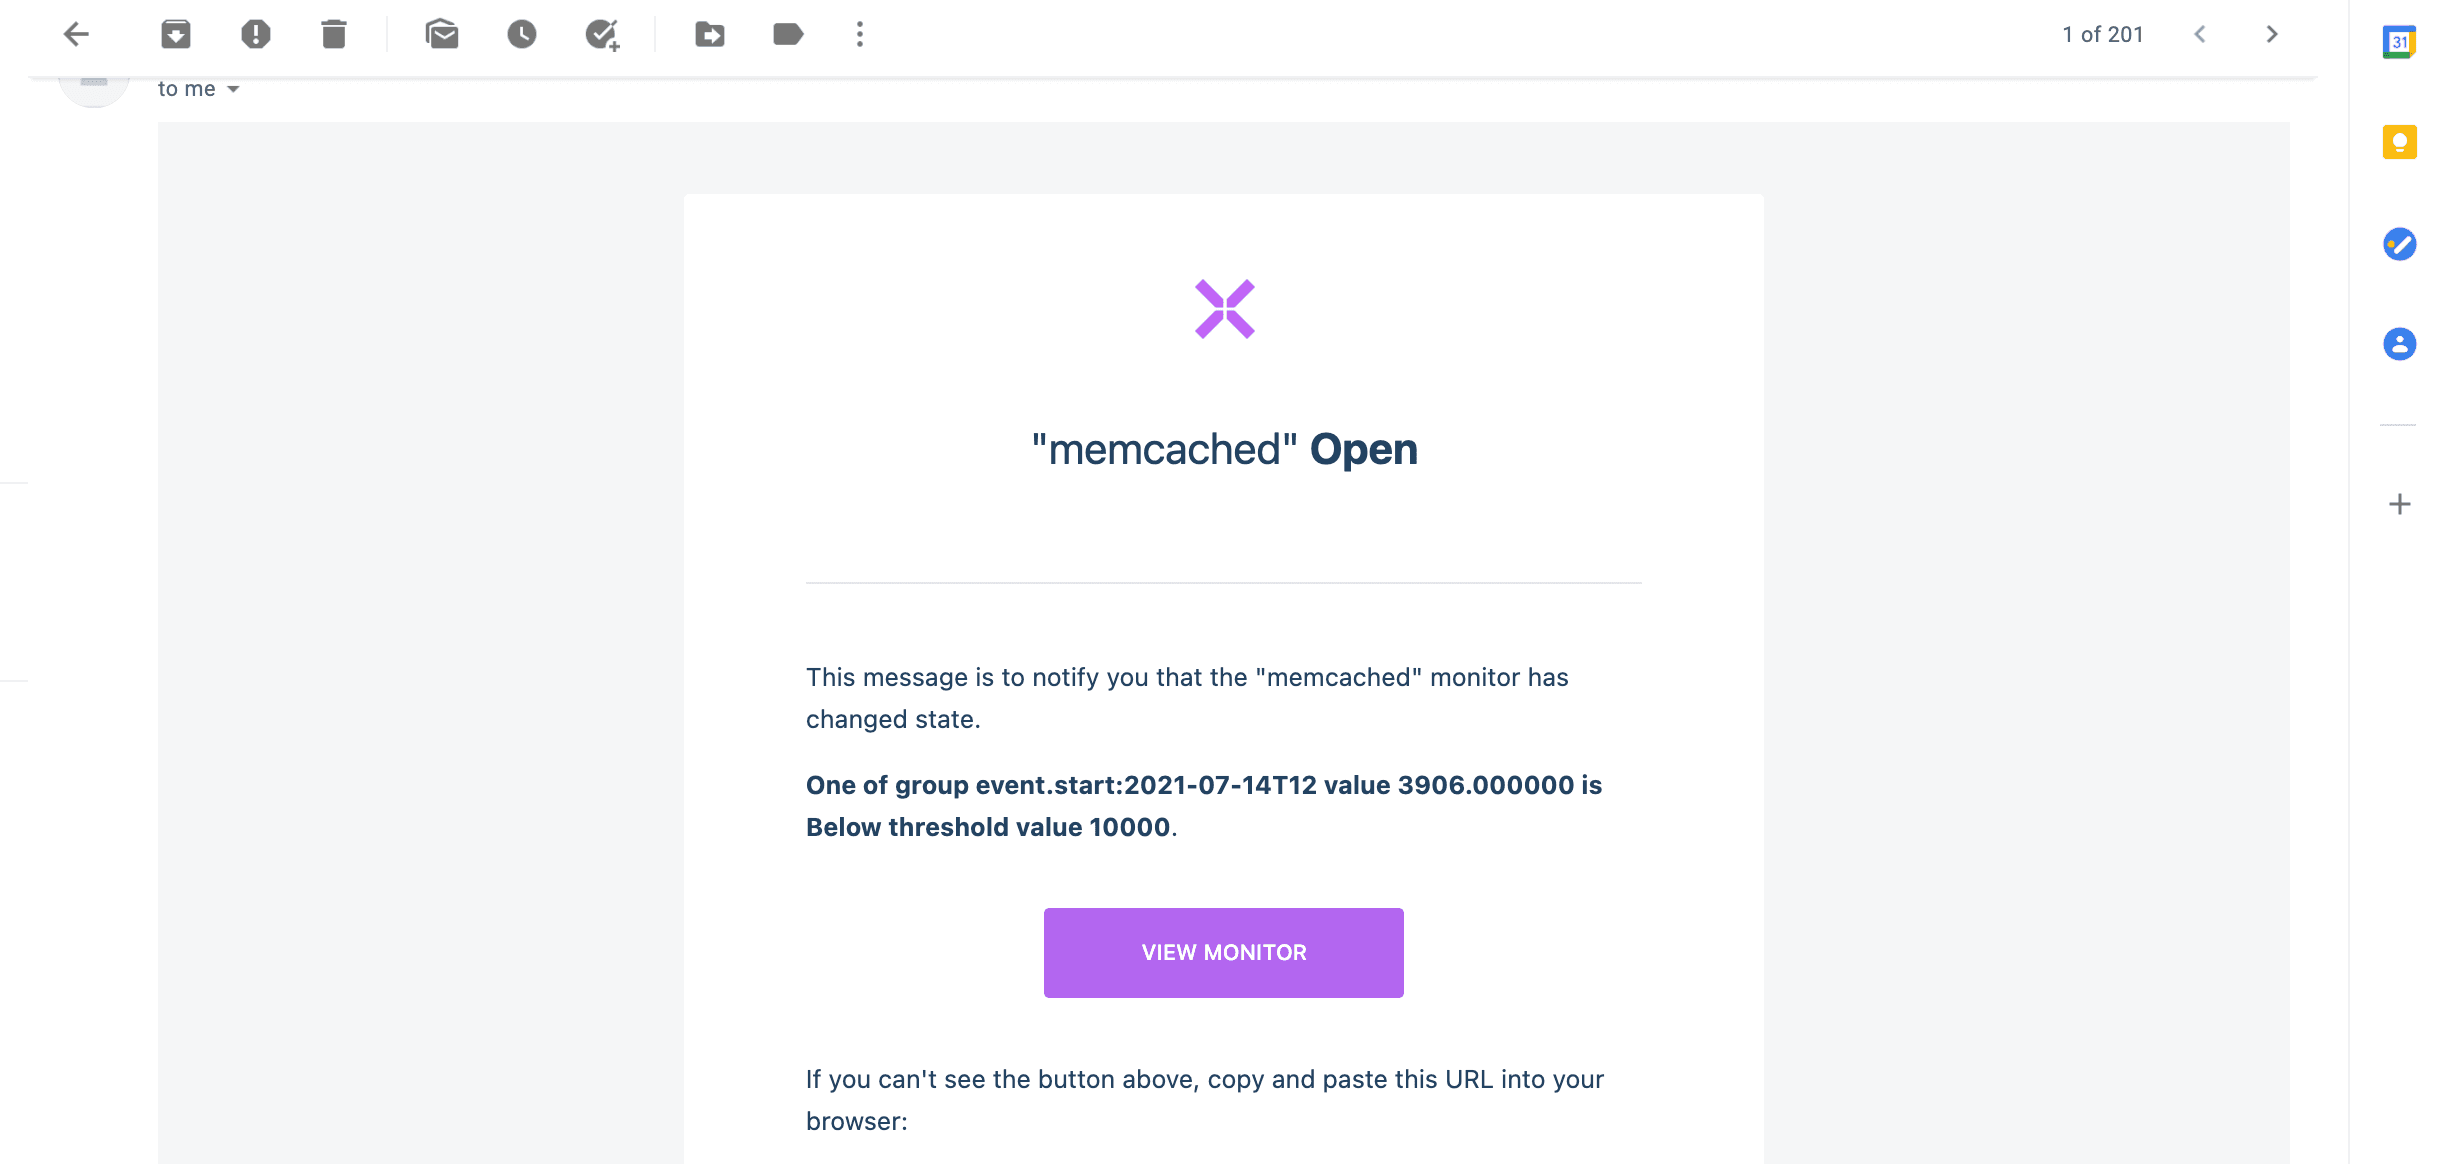Image resolution: width=2448 pixels, height=1164 pixels.
Task: Mark the email as unread
Action: 442,35
